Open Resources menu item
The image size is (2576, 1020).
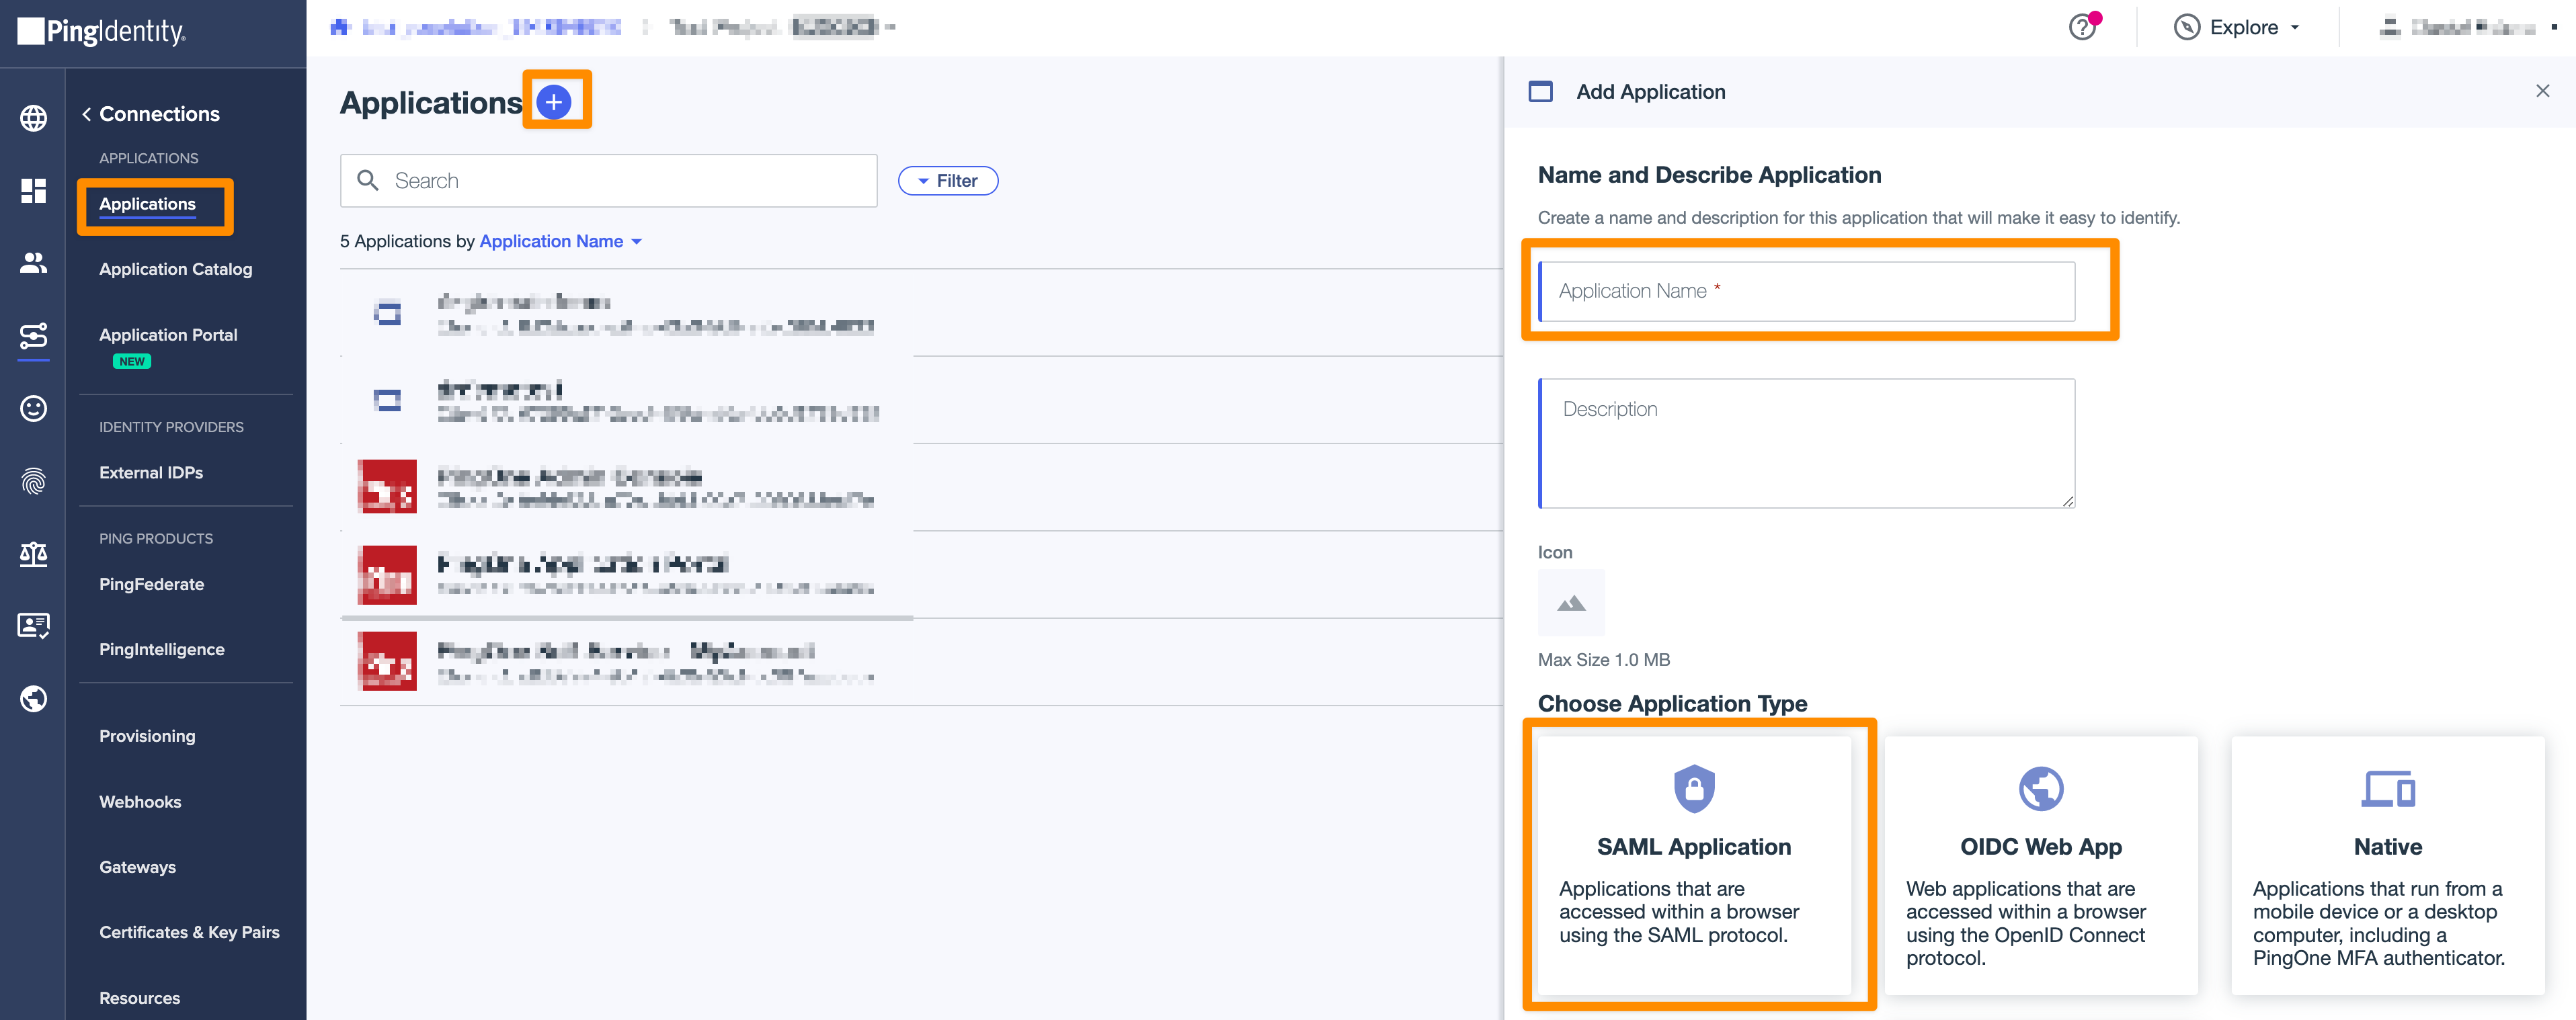coord(139,998)
